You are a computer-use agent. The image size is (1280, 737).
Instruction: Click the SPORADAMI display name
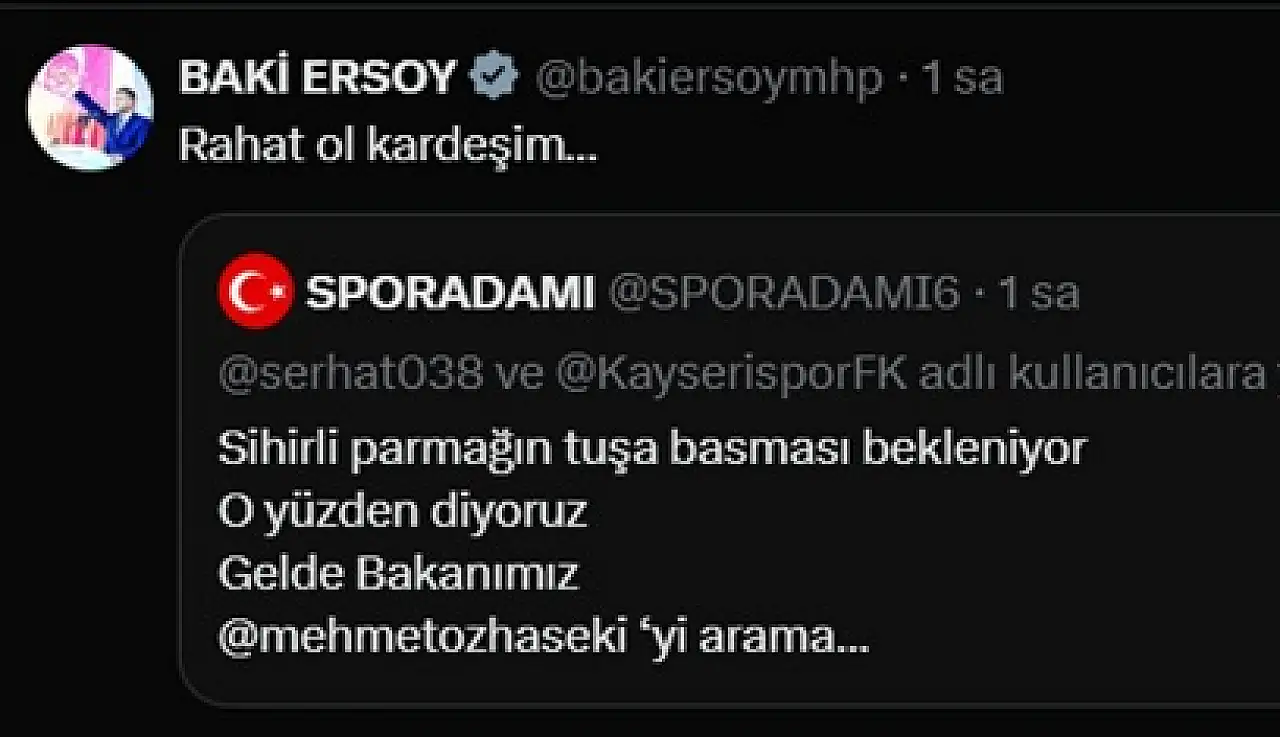(x=450, y=293)
